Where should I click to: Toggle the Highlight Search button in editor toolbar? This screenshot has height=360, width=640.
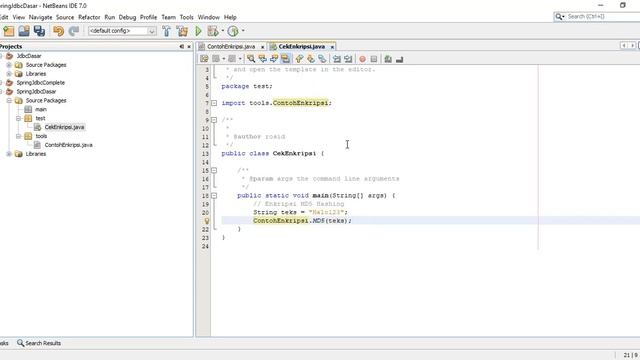285,59
